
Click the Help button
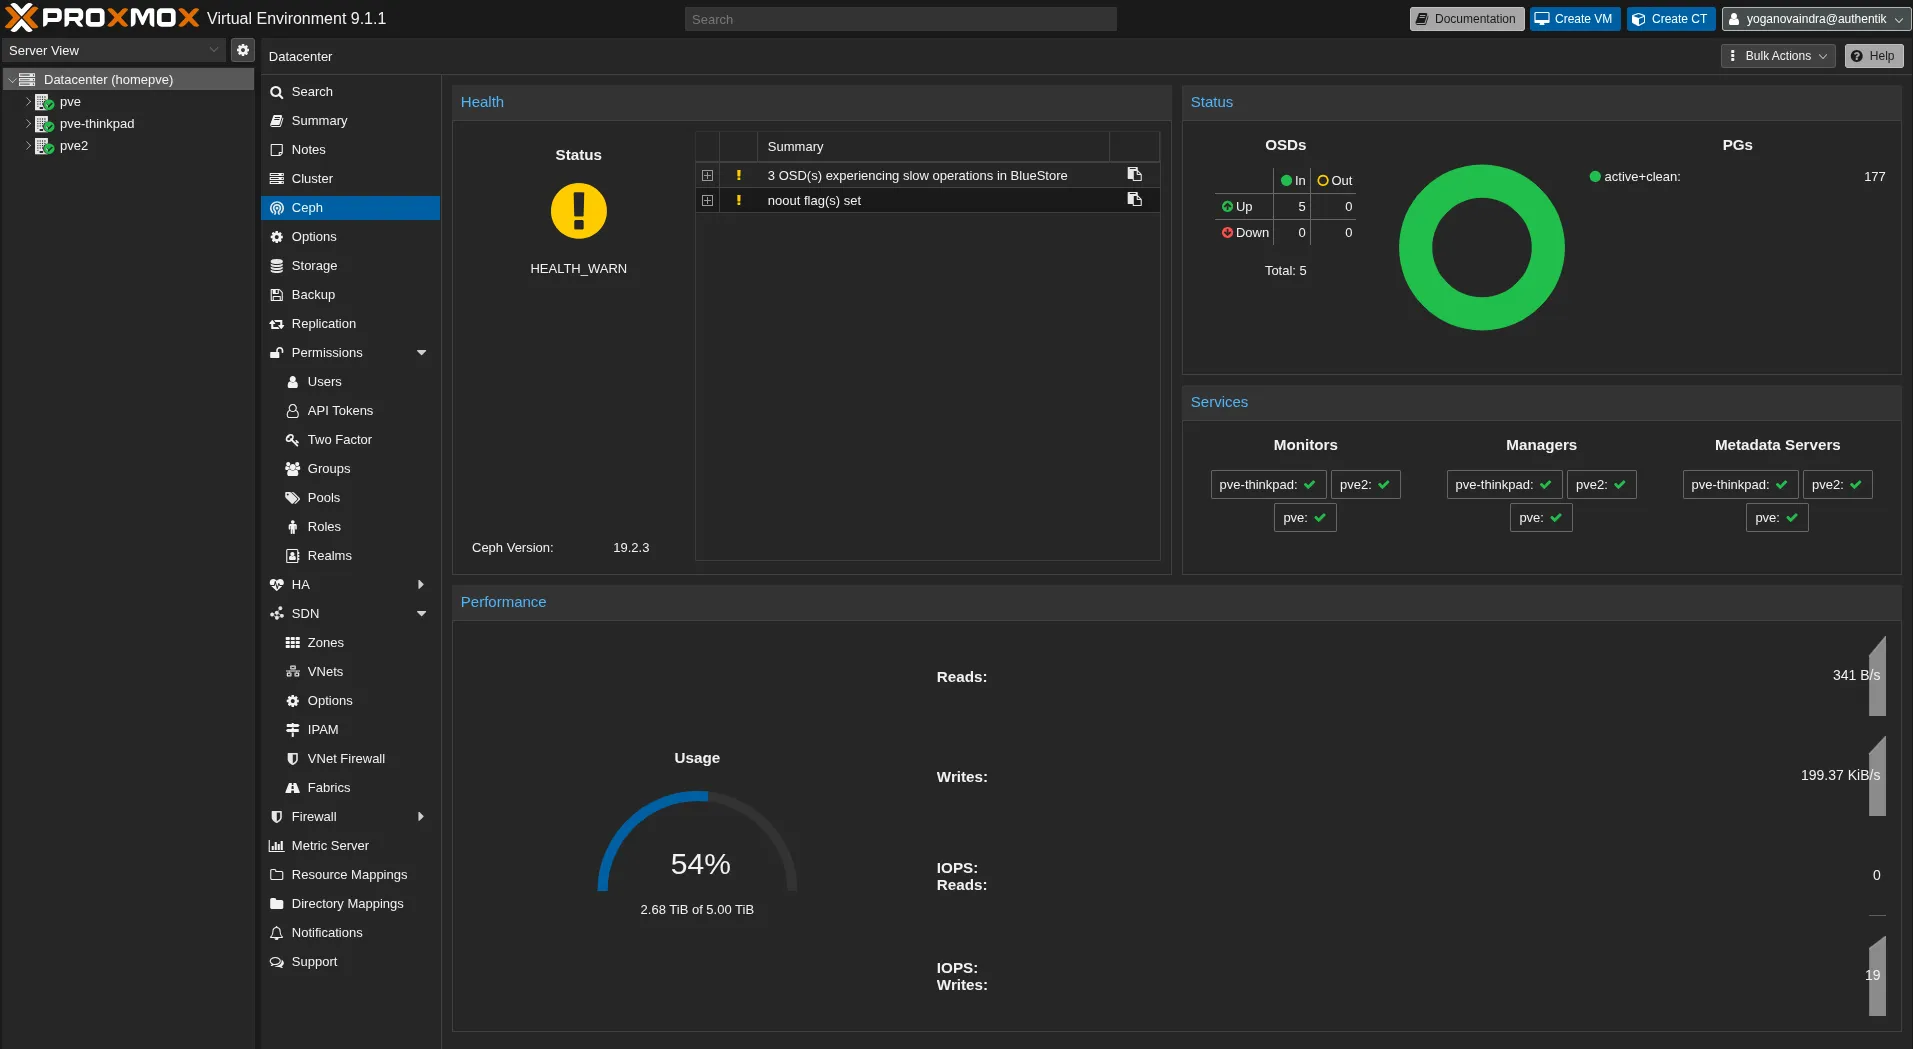click(1873, 56)
